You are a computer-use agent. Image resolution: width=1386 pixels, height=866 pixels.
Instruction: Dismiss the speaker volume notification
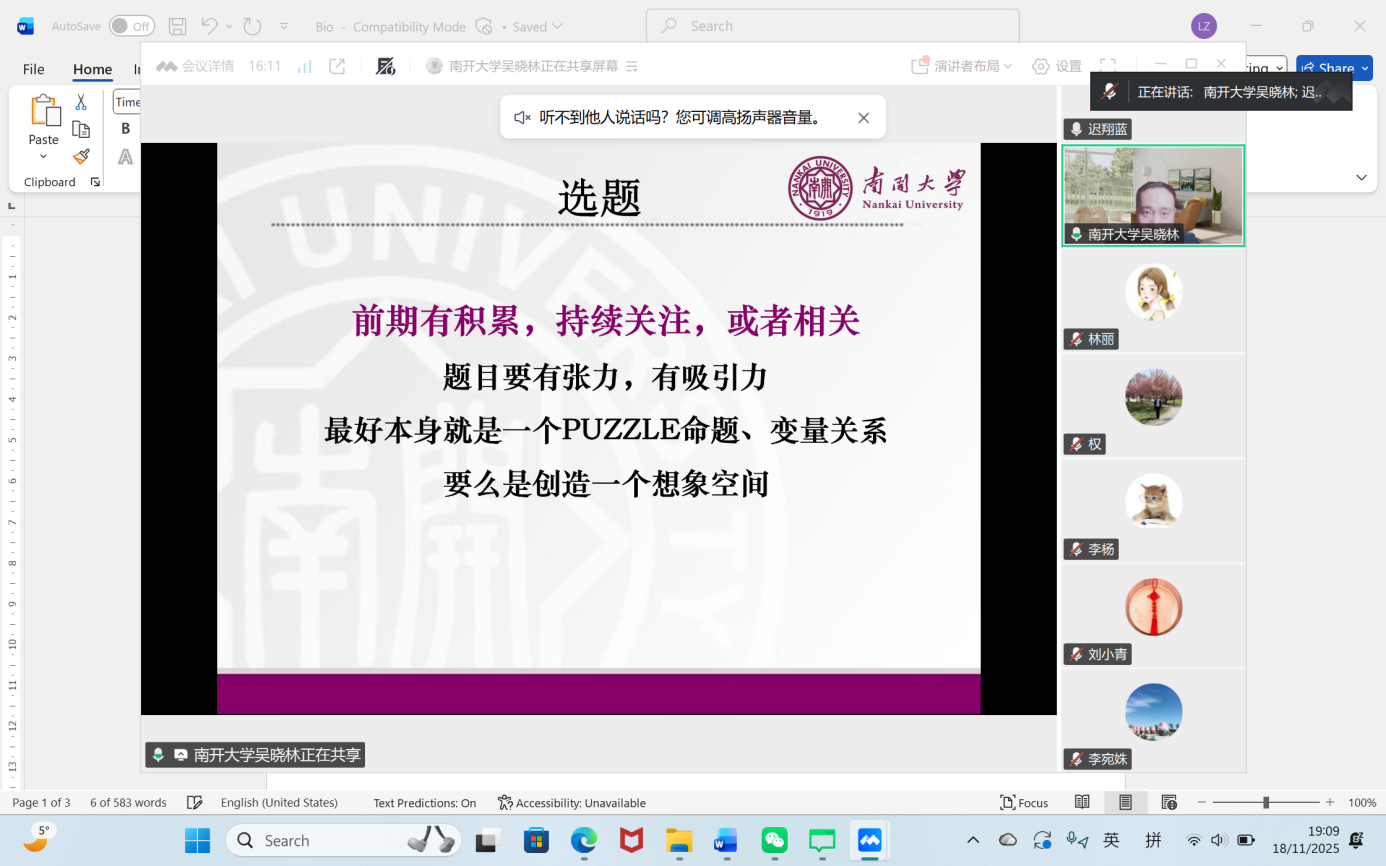[x=863, y=118]
